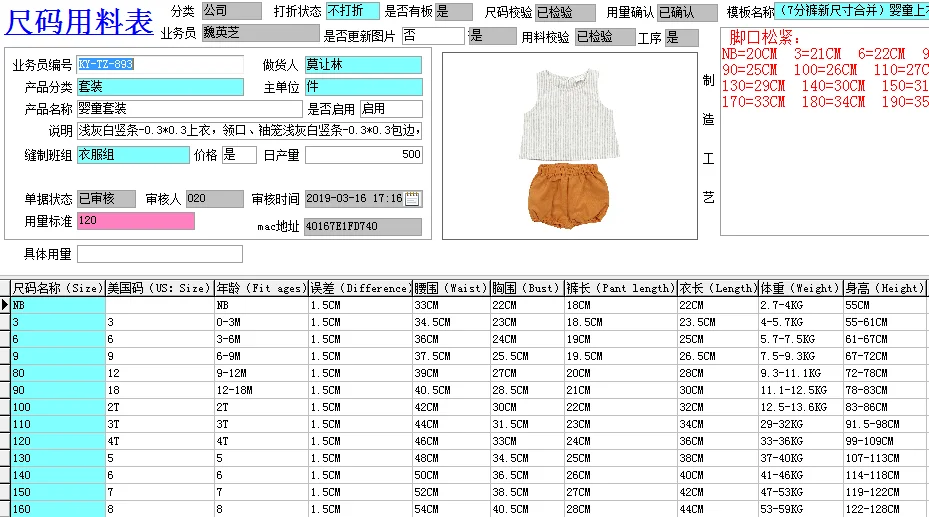Click the 尺码名称 (Size) column header
The height and width of the screenshot is (517, 929).
pos(58,288)
